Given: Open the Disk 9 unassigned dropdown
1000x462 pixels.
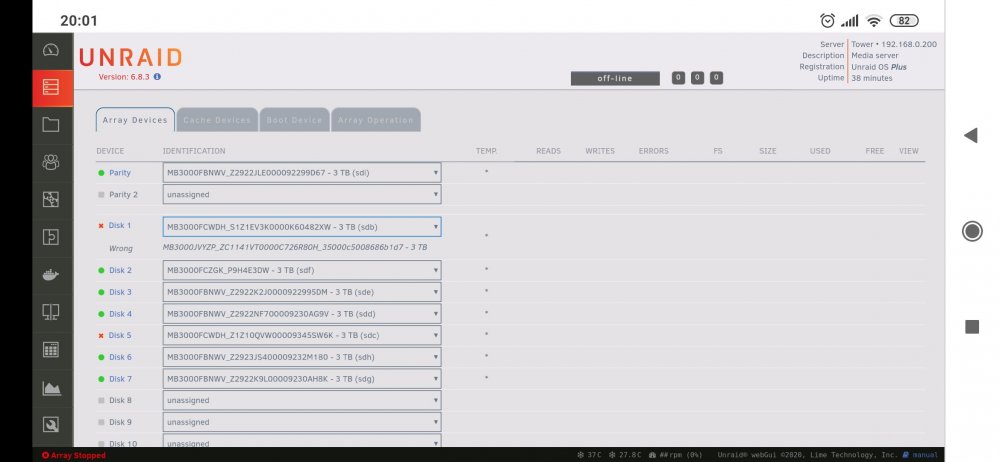Looking at the screenshot, I should pyautogui.click(x=302, y=422).
